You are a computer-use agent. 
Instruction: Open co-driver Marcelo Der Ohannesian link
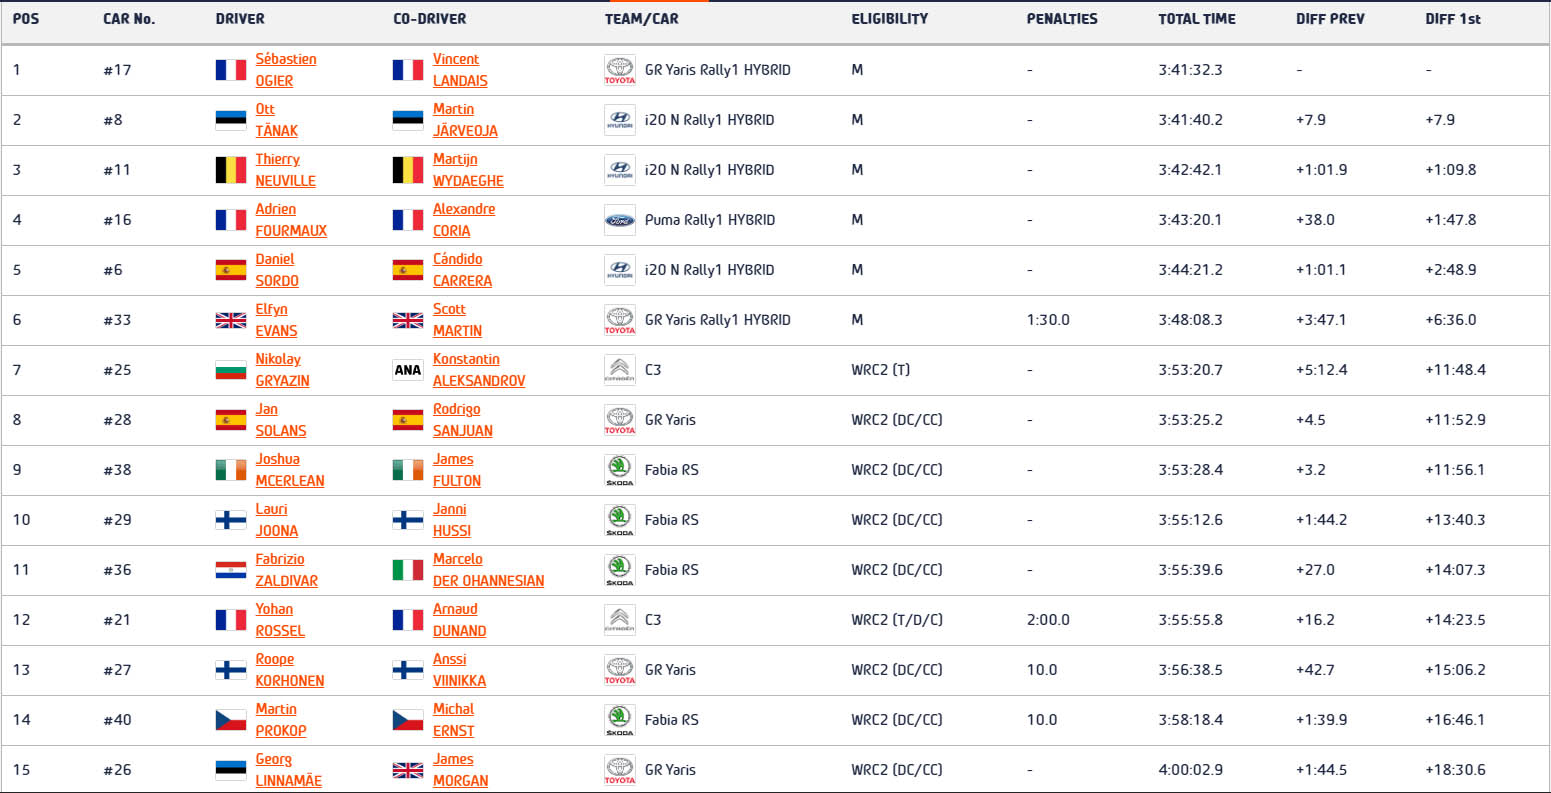[x=489, y=570]
